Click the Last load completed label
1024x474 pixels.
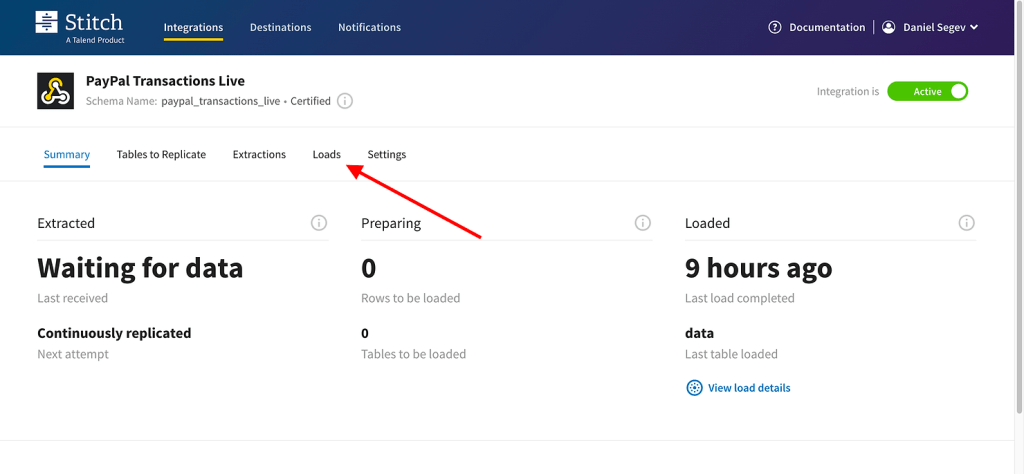pyautogui.click(x=740, y=298)
